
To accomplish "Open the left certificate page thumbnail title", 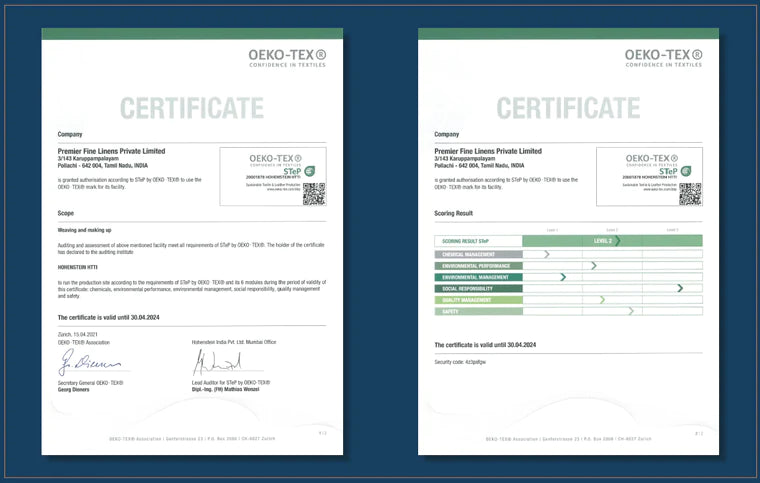I will (x=191, y=107).
